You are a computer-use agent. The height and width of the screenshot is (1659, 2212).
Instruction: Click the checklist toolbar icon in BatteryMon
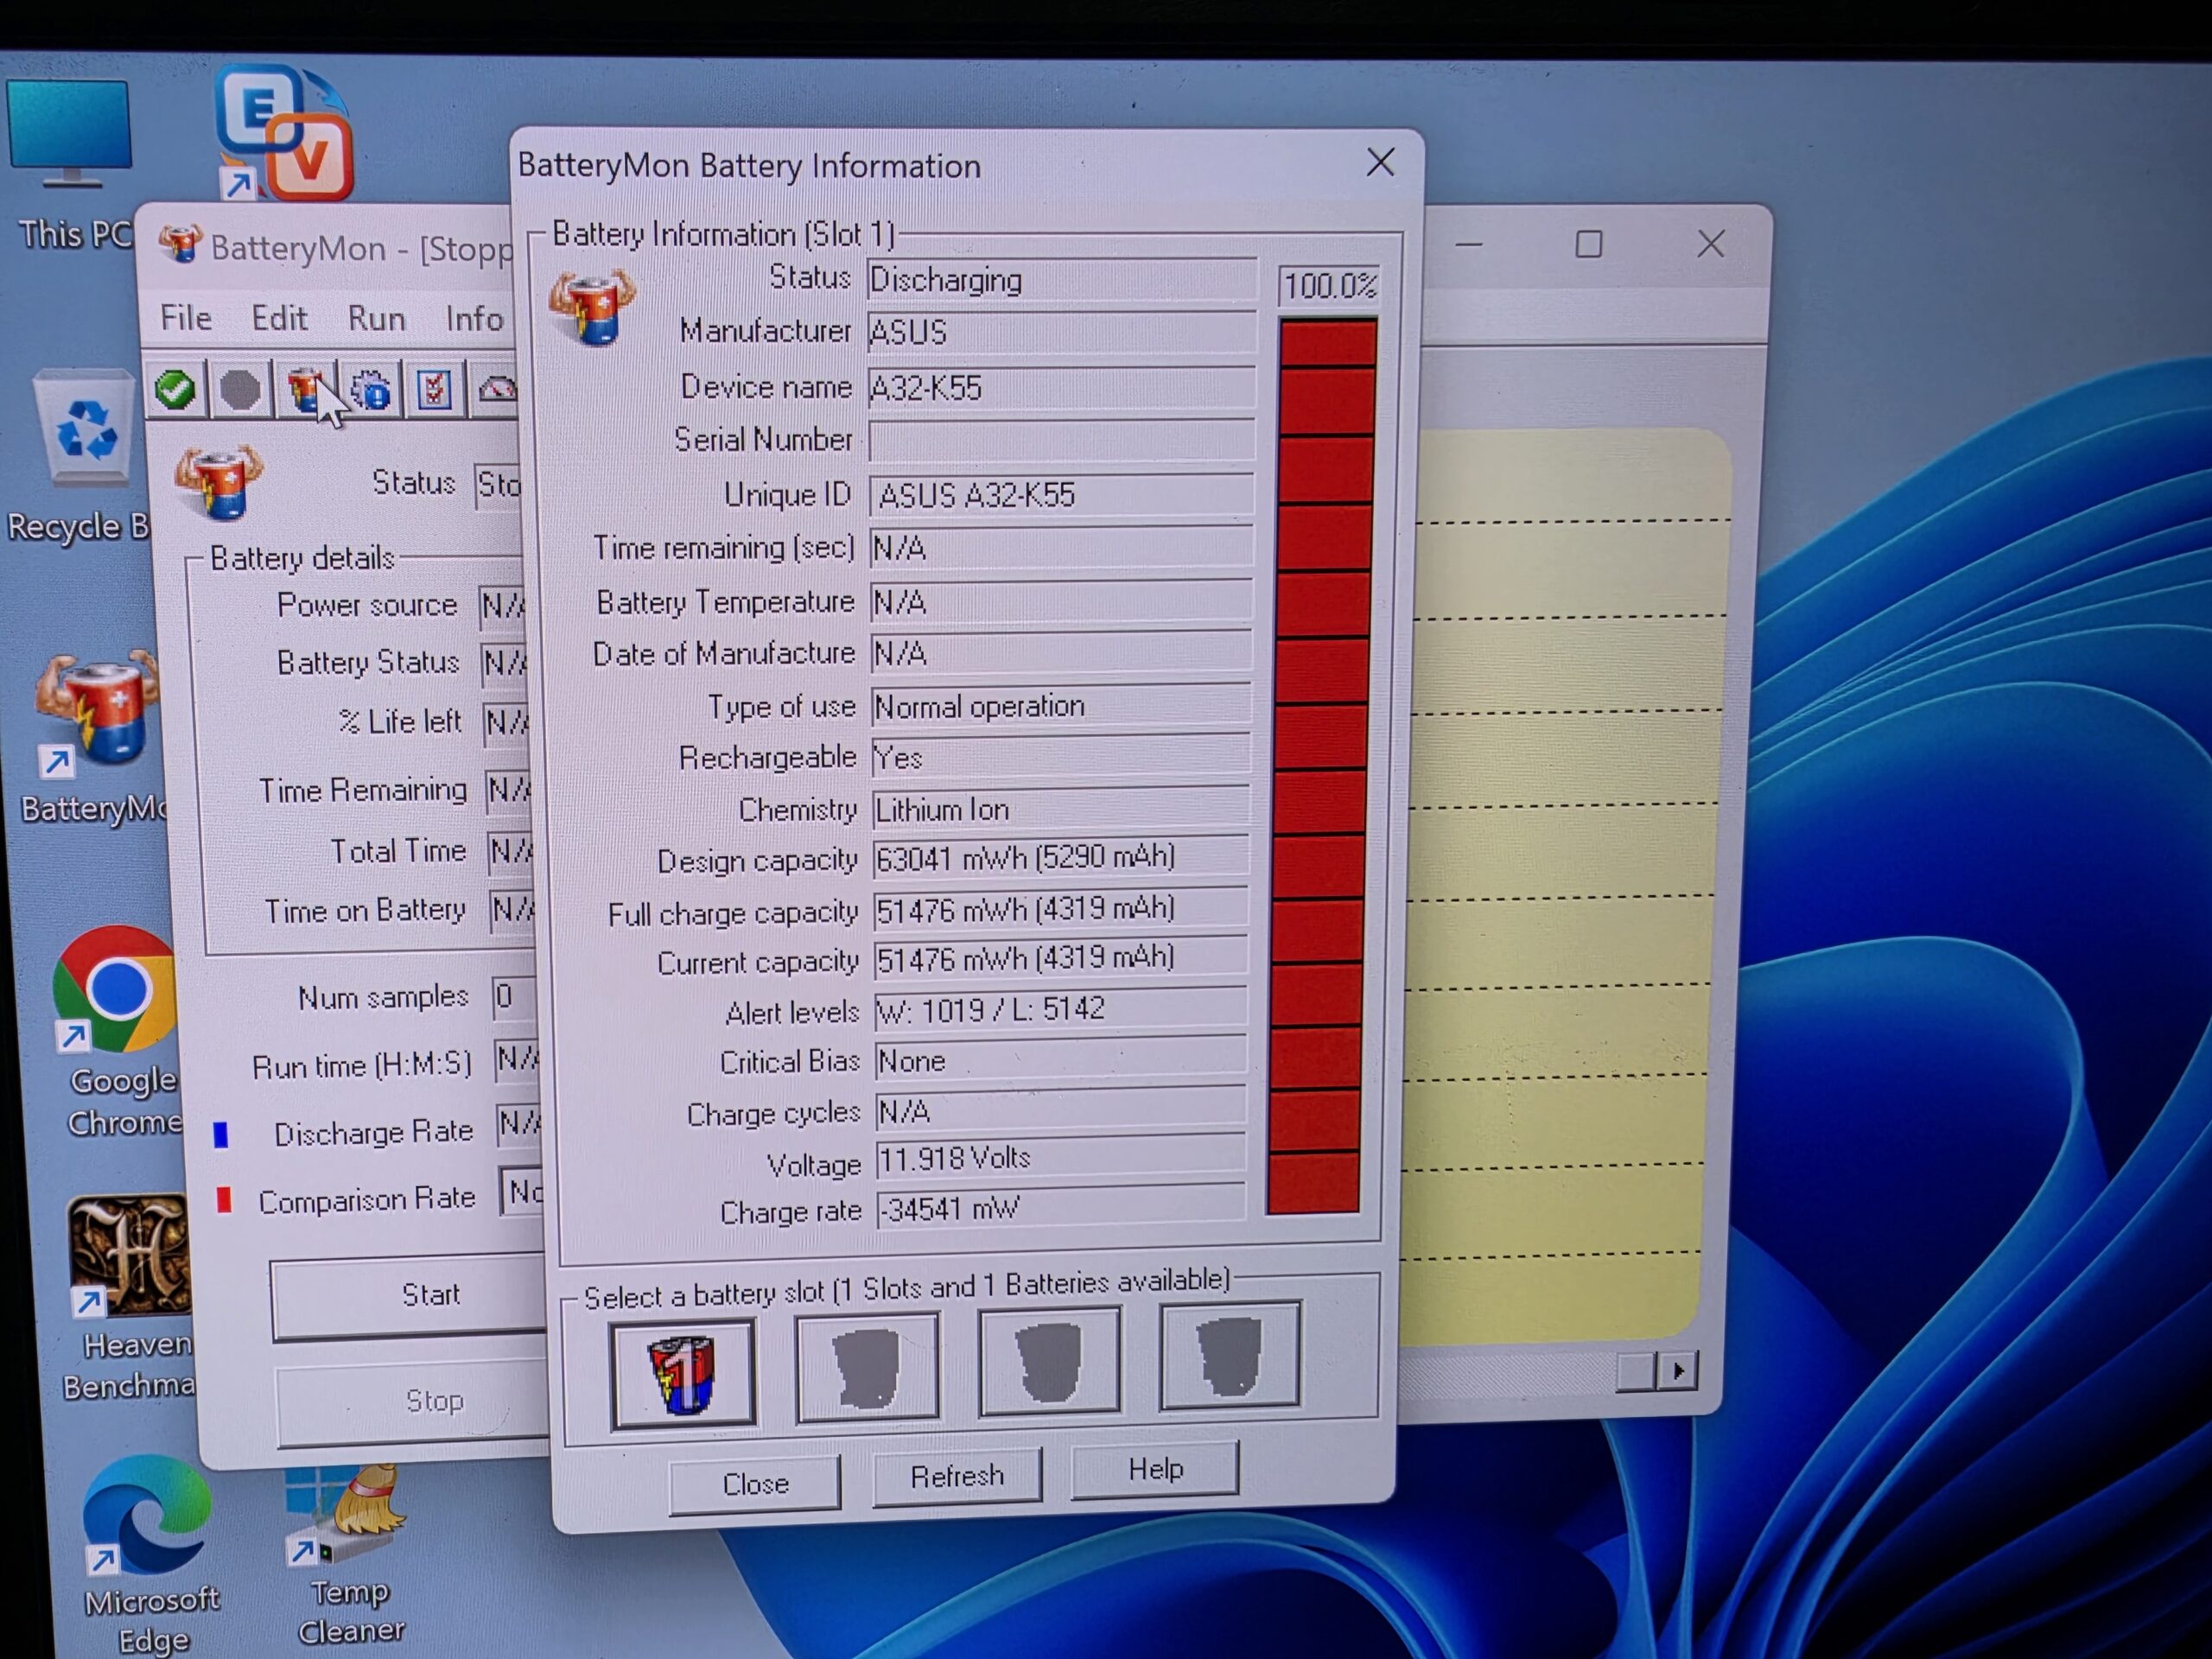[435, 388]
